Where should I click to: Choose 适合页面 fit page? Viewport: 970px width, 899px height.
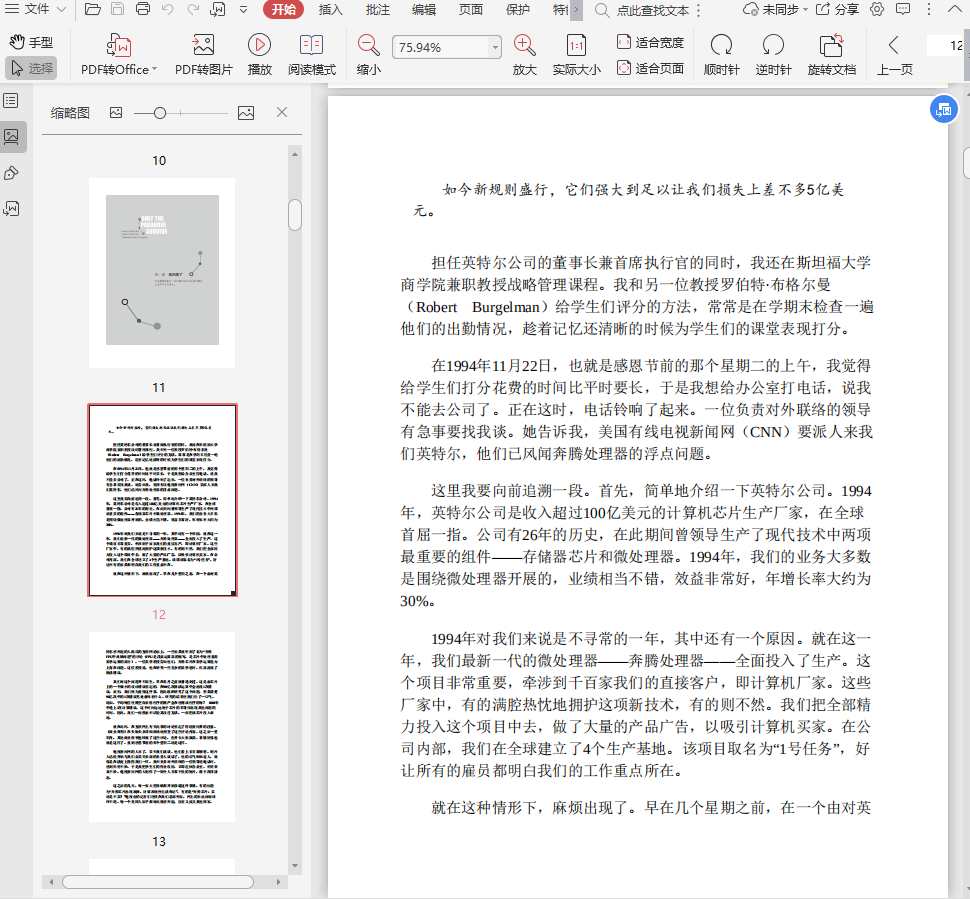click(x=651, y=68)
